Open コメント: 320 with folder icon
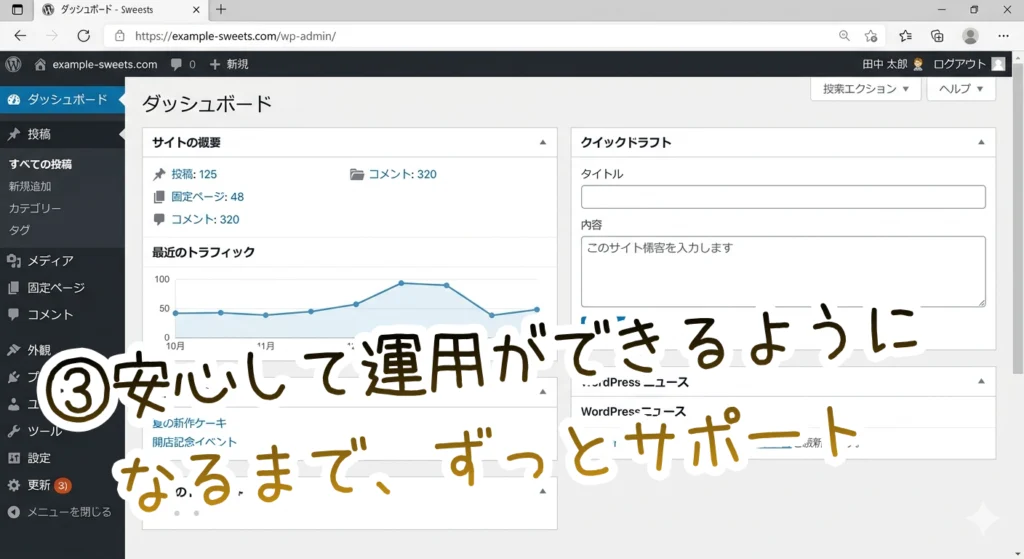Image resolution: width=1024 pixels, height=559 pixels. click(x=402, y=174)
